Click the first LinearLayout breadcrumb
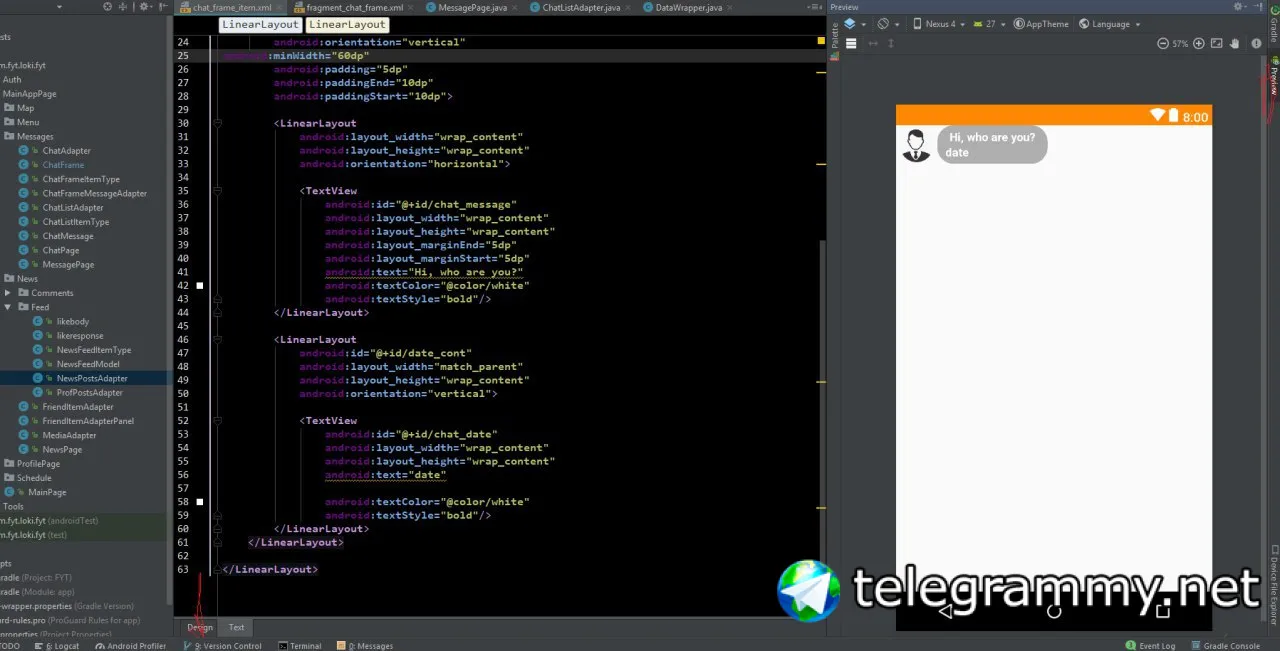Image resolution: width=1280 pixels, height=651 pixels. 260,24
